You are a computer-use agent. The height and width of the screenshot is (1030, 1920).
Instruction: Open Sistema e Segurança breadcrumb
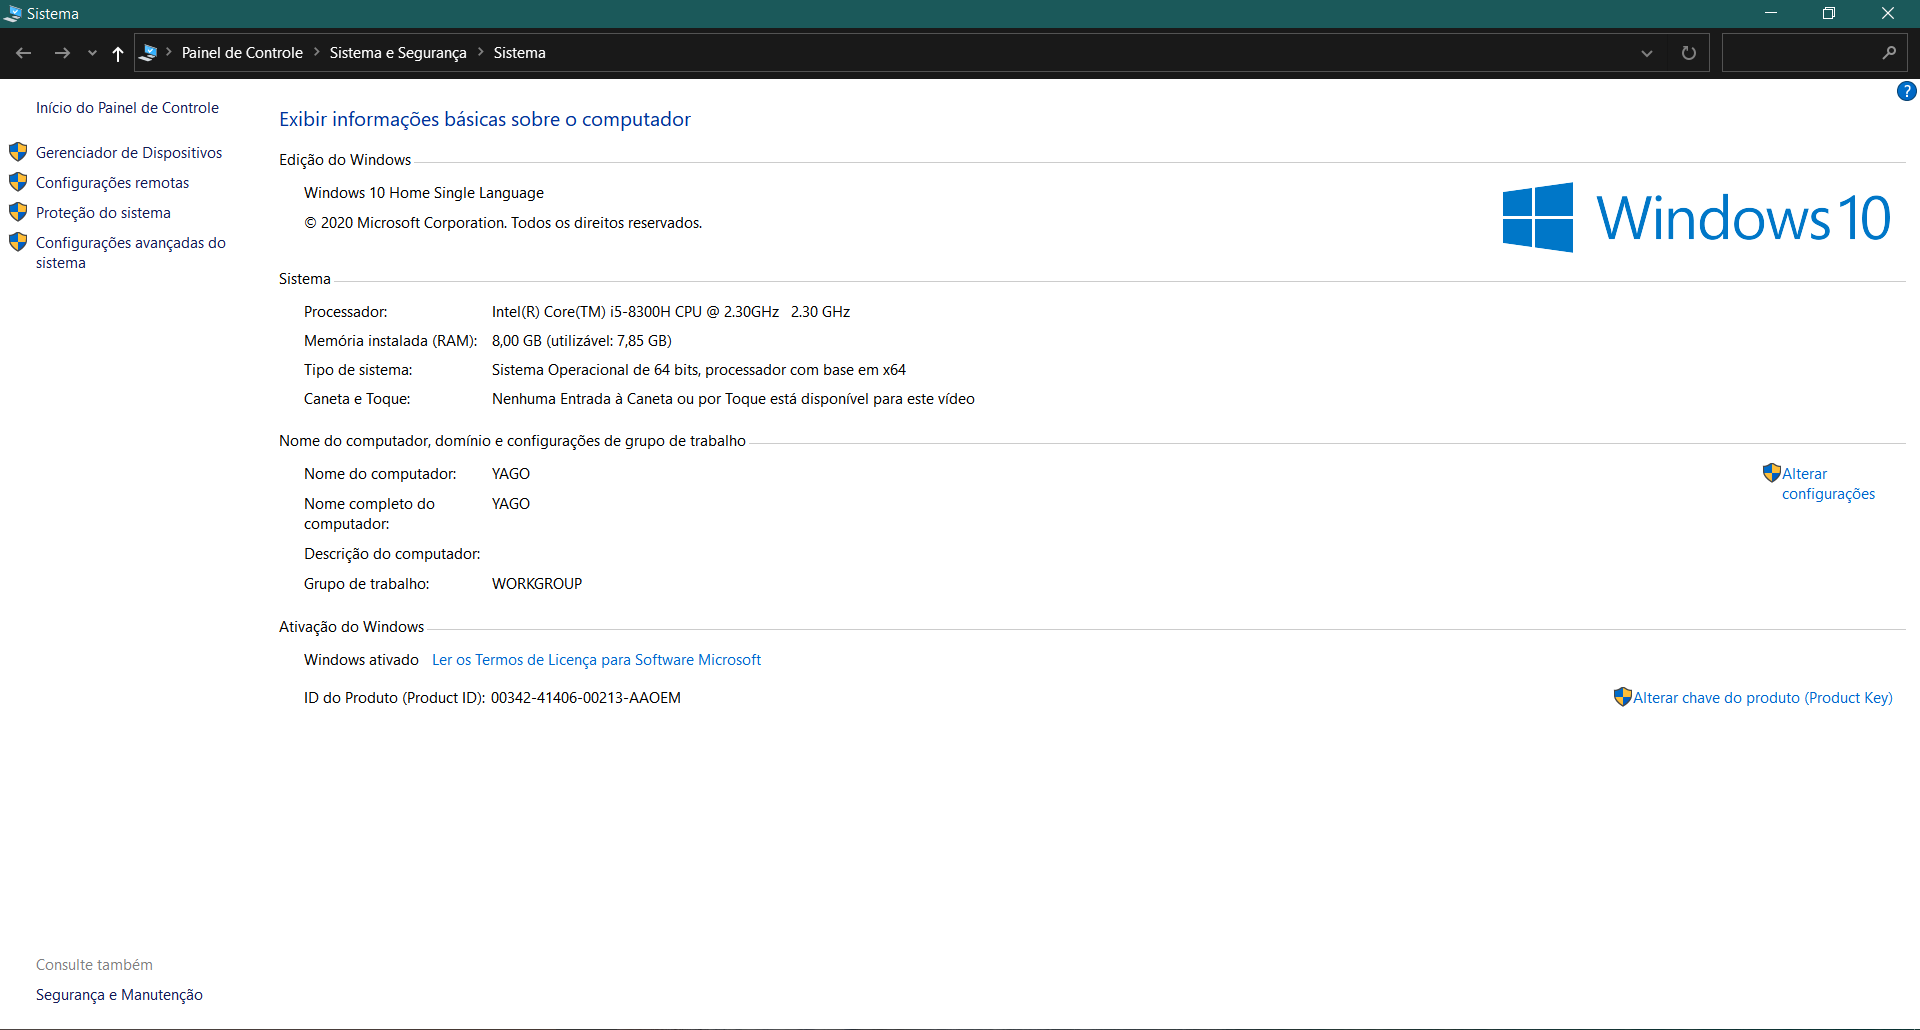pos(398,53)
